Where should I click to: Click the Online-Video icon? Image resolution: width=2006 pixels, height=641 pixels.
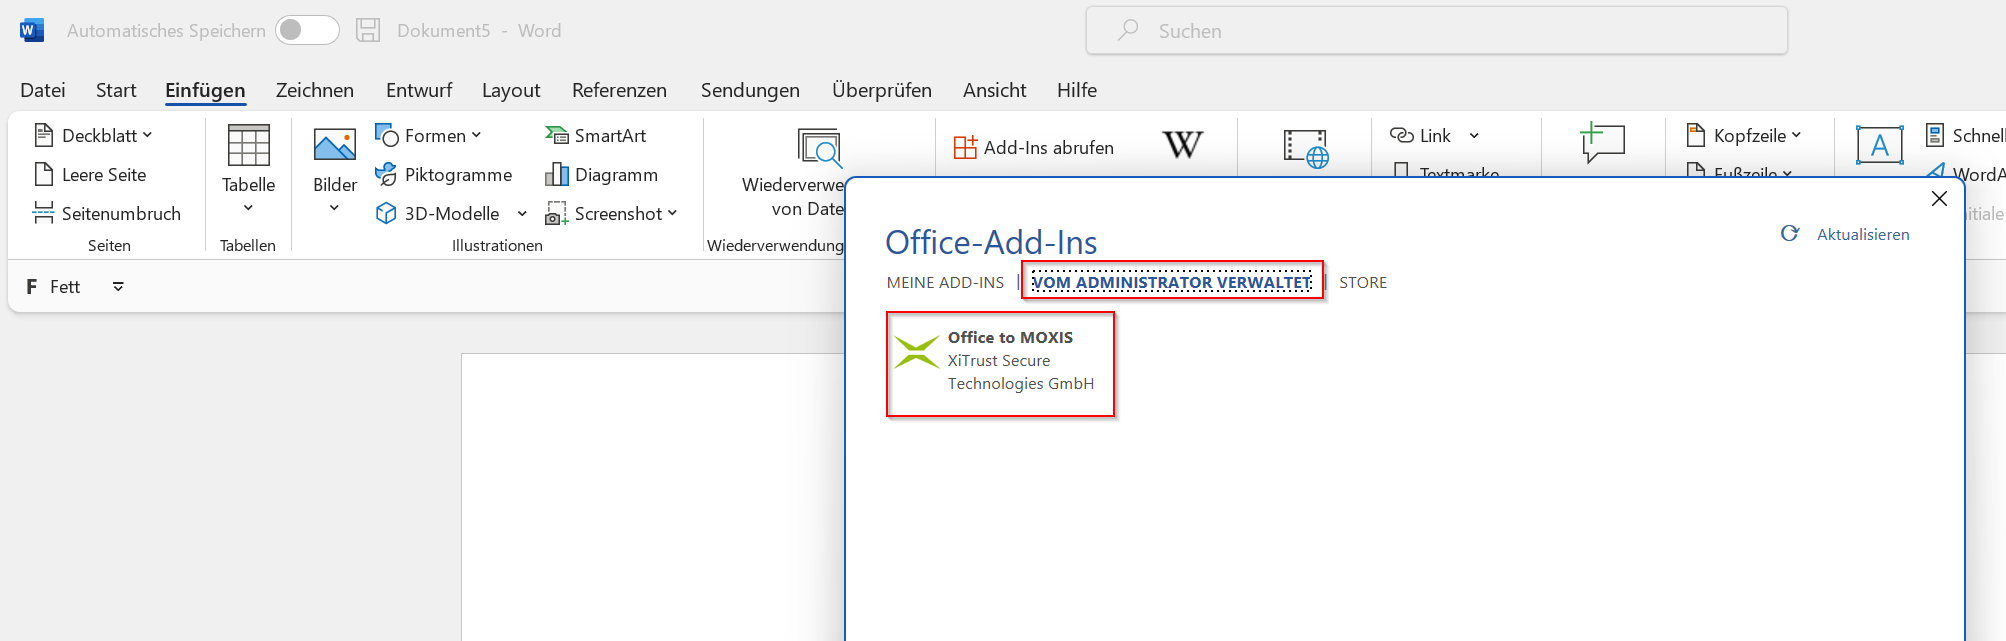[1305, 148]
